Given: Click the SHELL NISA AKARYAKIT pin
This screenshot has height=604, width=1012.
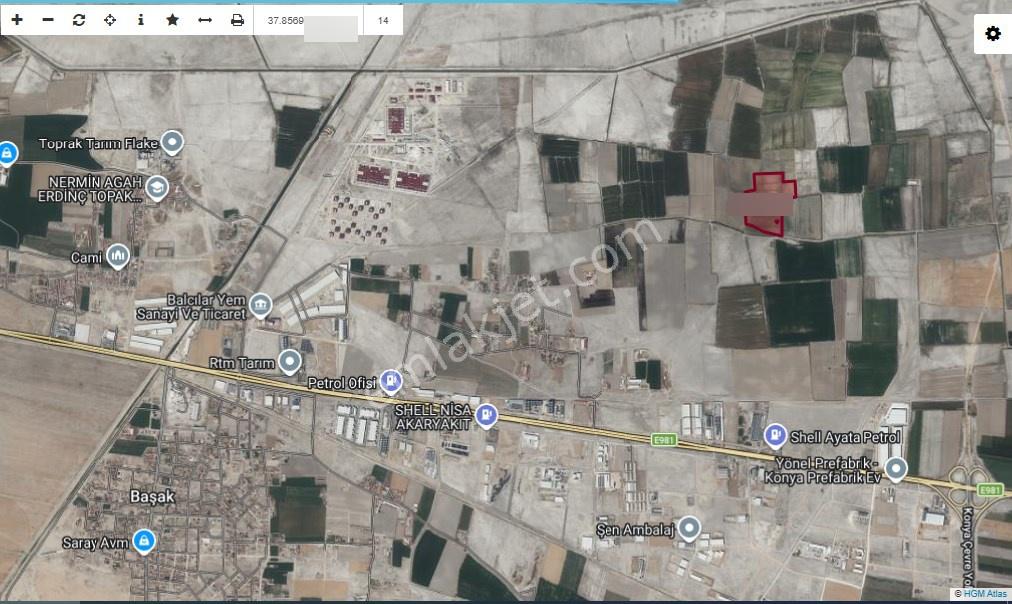Looking at the screenshot, I should [486, 415].
